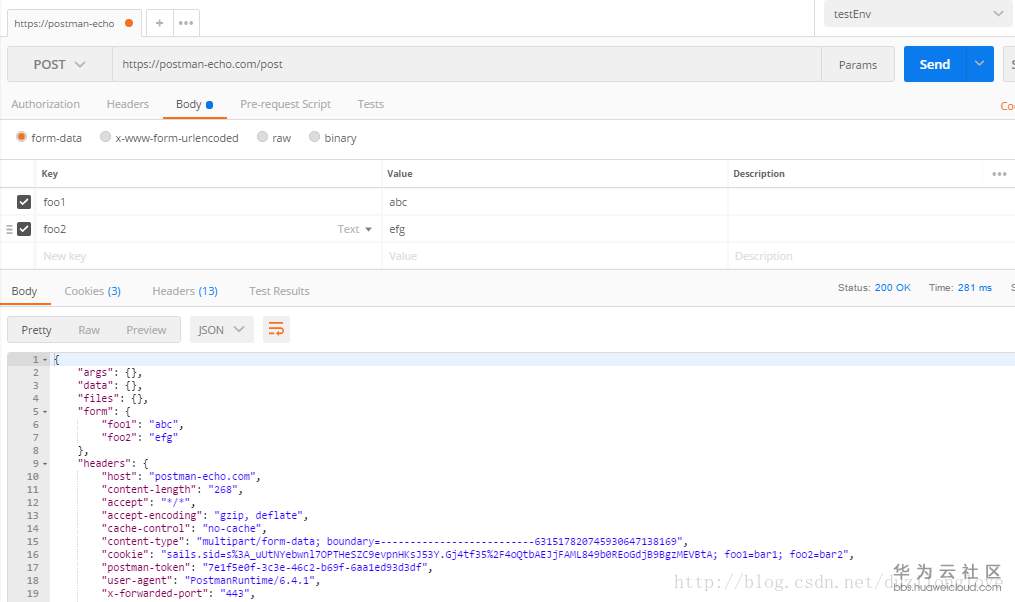Switch to the request Headers tab
This screenshot has width=1015, height=602.
(x=127, y=104)
